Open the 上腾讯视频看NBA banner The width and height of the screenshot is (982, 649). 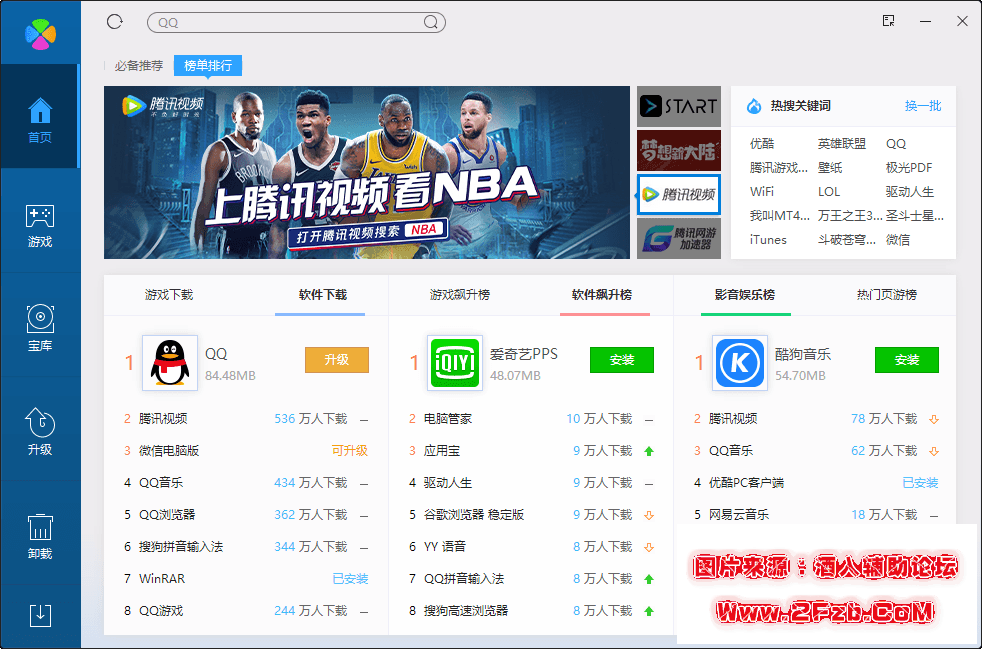[367, 172]
